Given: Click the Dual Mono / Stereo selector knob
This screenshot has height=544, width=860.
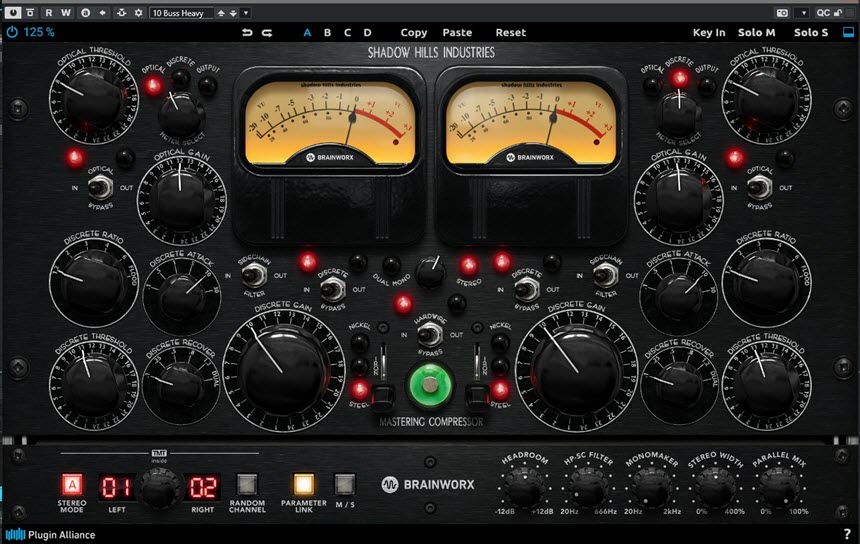Looking at the screenshot, I should (x=431, y=273).
